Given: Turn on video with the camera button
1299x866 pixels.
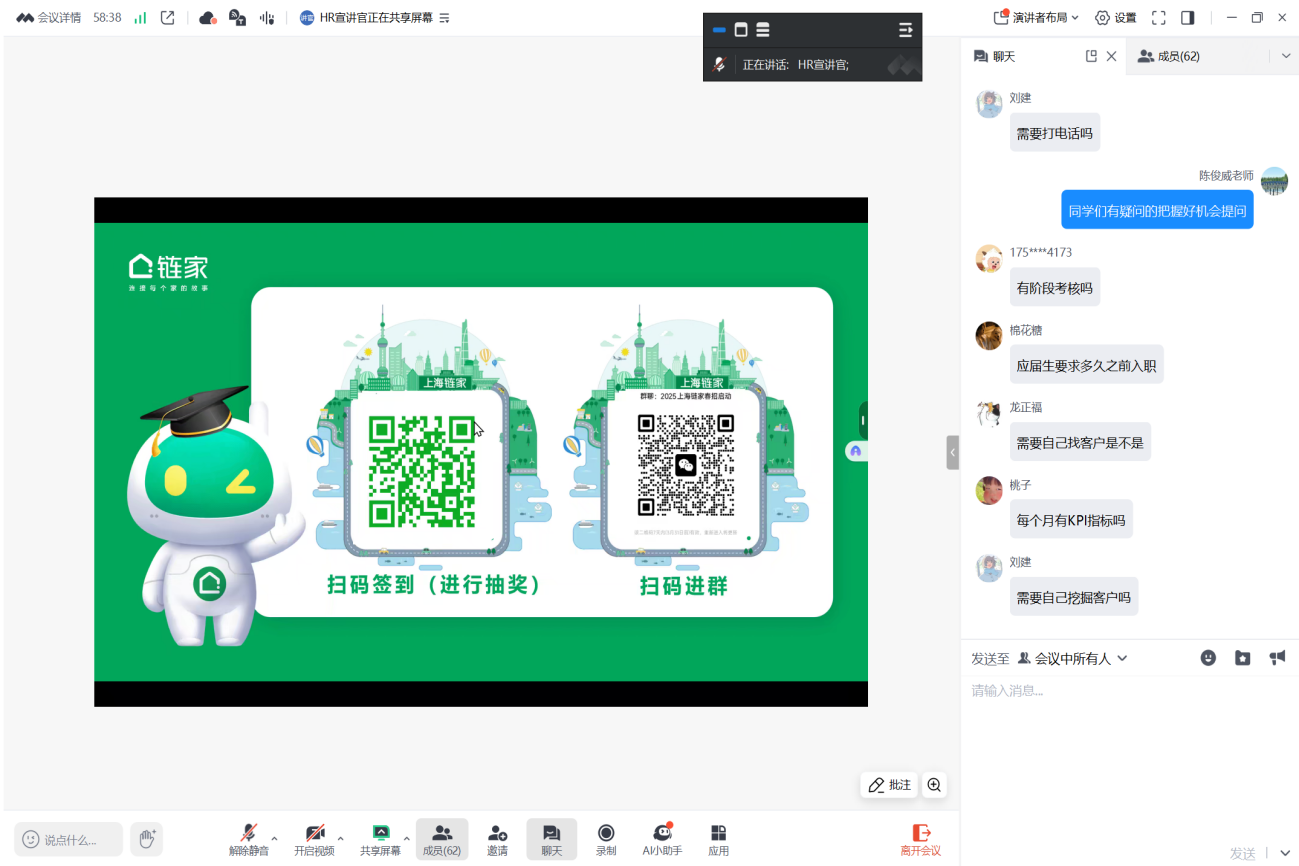Looking at the screenshot, I should pyautogui.click(x=314, y=838).
